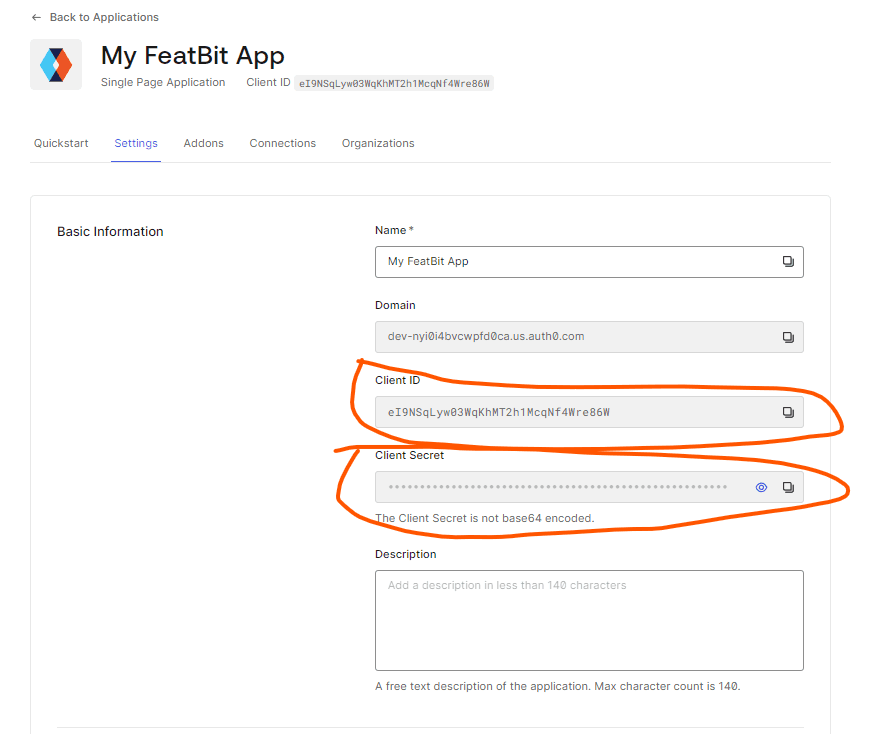Click the FeatBit app logo thumbnail

coord(56,65)
